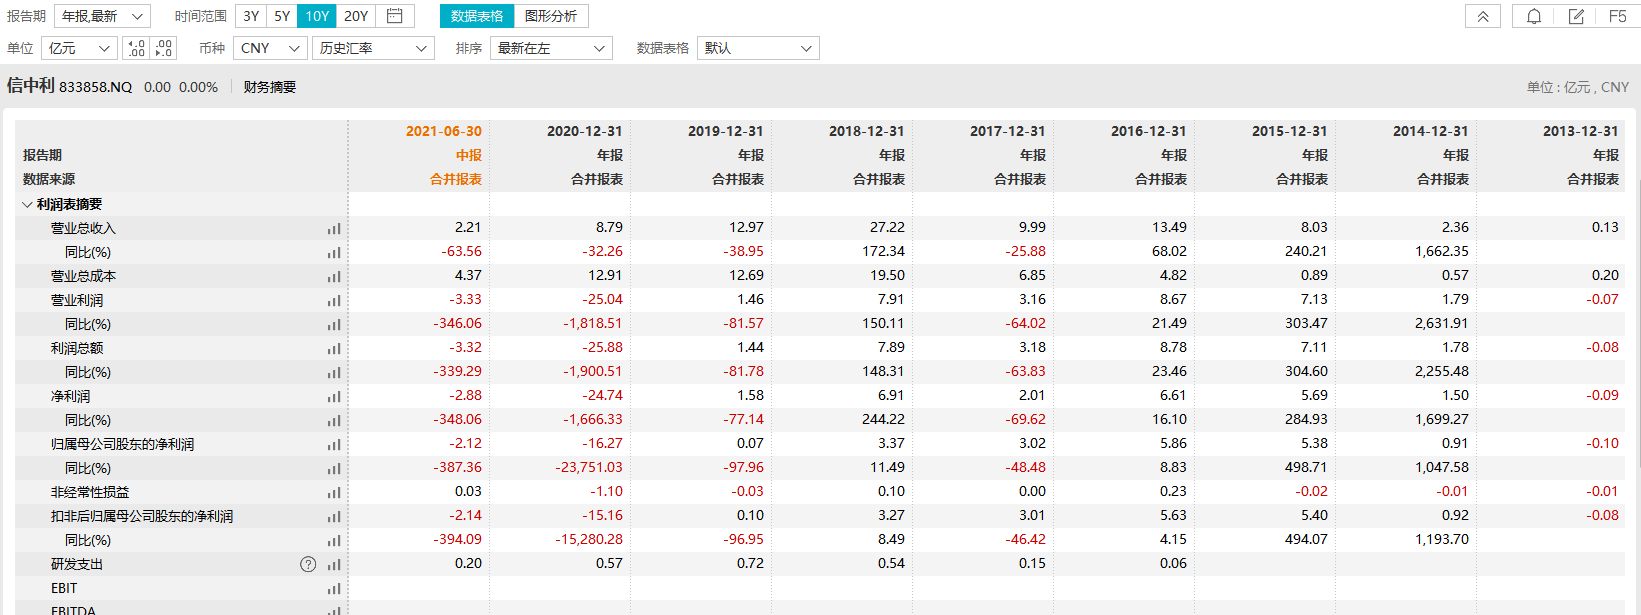Click the notification bell icon

pos(1533,16)
